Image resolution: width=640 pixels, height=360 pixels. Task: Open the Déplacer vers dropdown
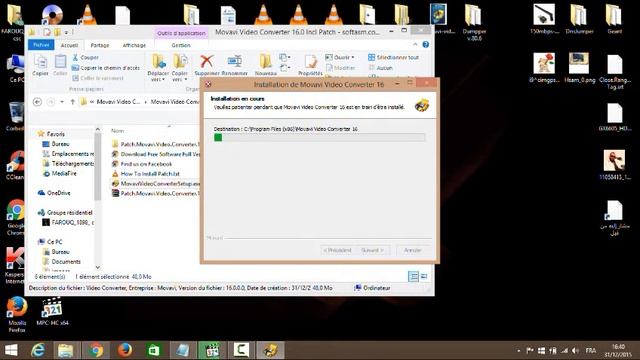click(158, 68)
